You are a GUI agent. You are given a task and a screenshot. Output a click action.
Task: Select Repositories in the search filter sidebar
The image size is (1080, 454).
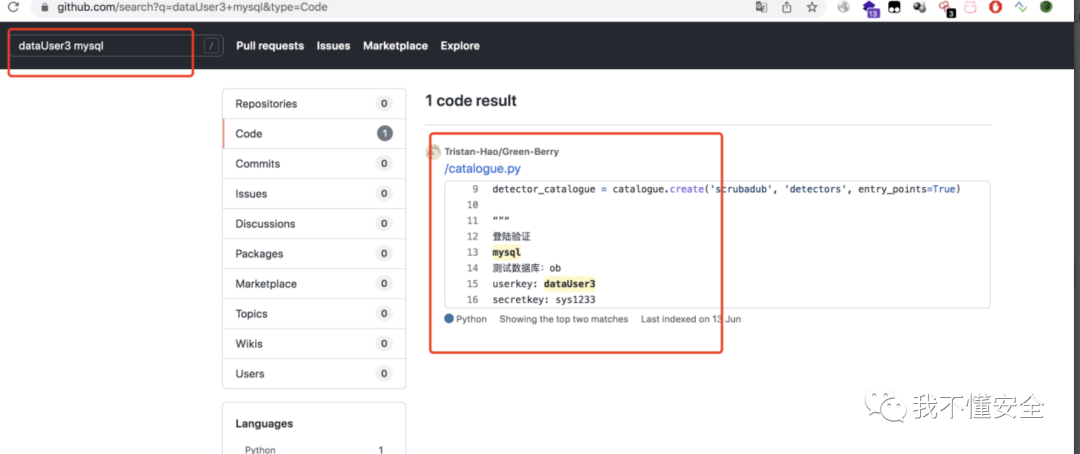(266, 104)
